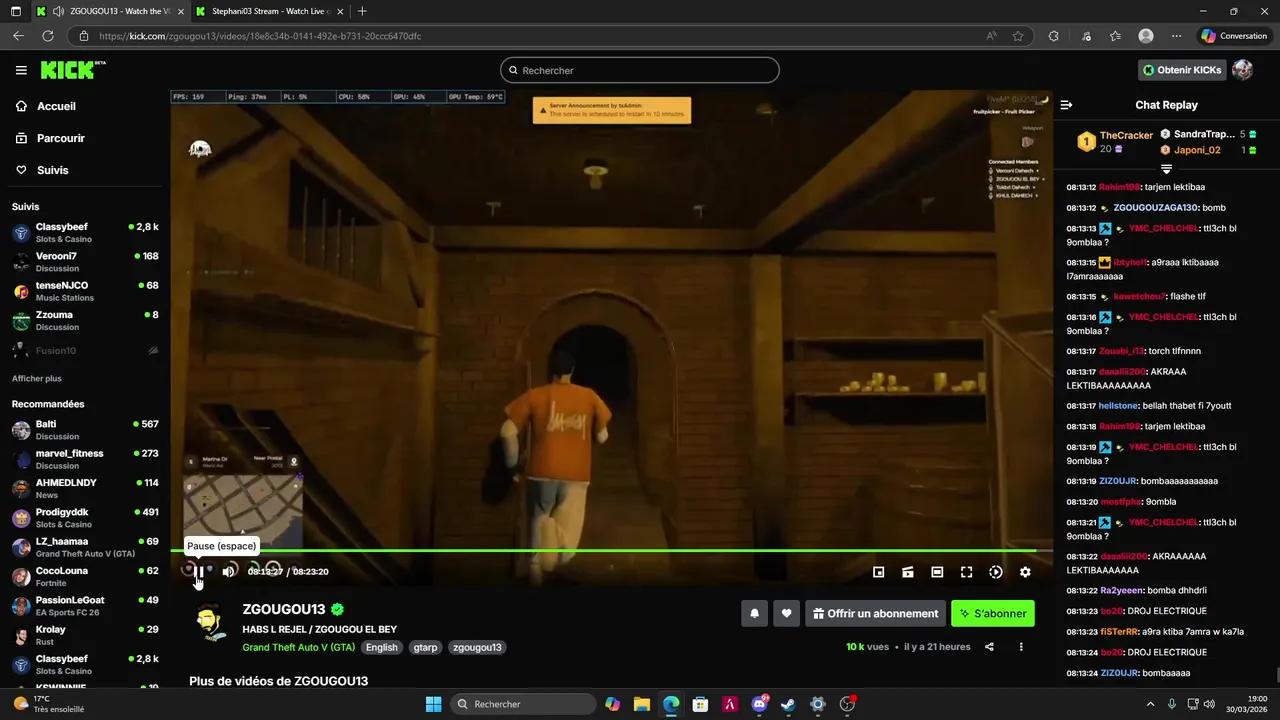Open playback speed control in player
This screenshot has width=1280, height=720.
click(x=996, y=572)
